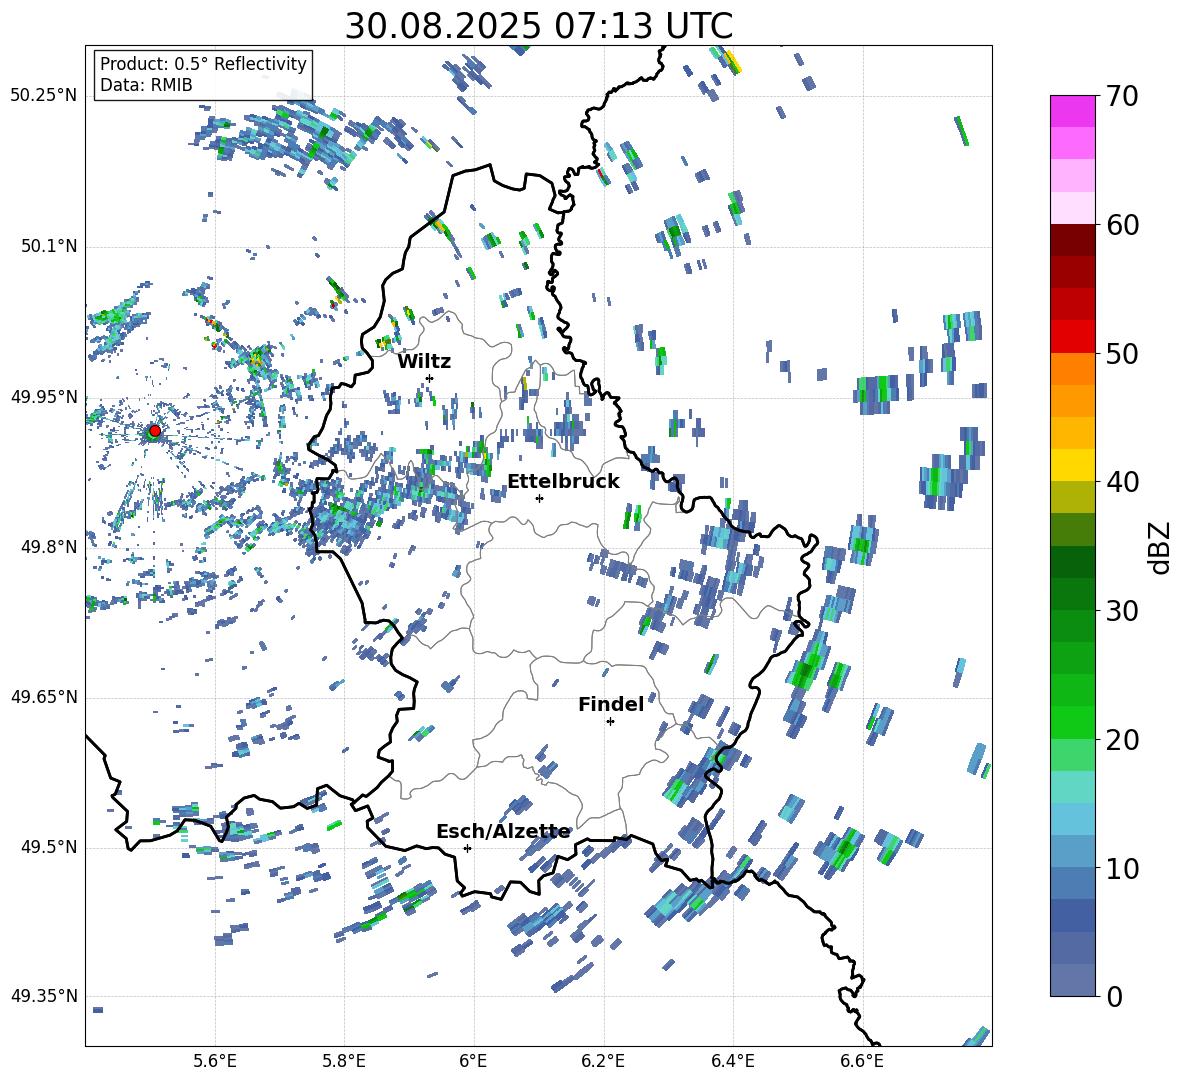Click the 5.8°E longitude label
1184x1081 pixels.
click(344, 1061)
